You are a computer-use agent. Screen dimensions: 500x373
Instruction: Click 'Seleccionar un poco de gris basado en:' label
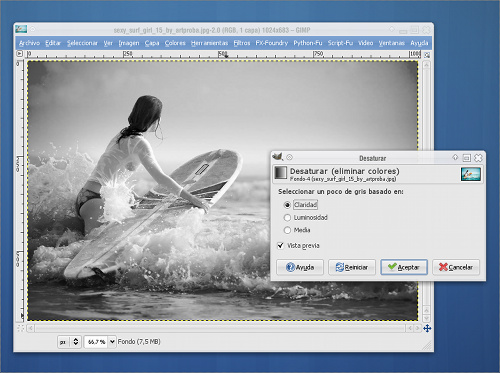(x=341, y=192)
